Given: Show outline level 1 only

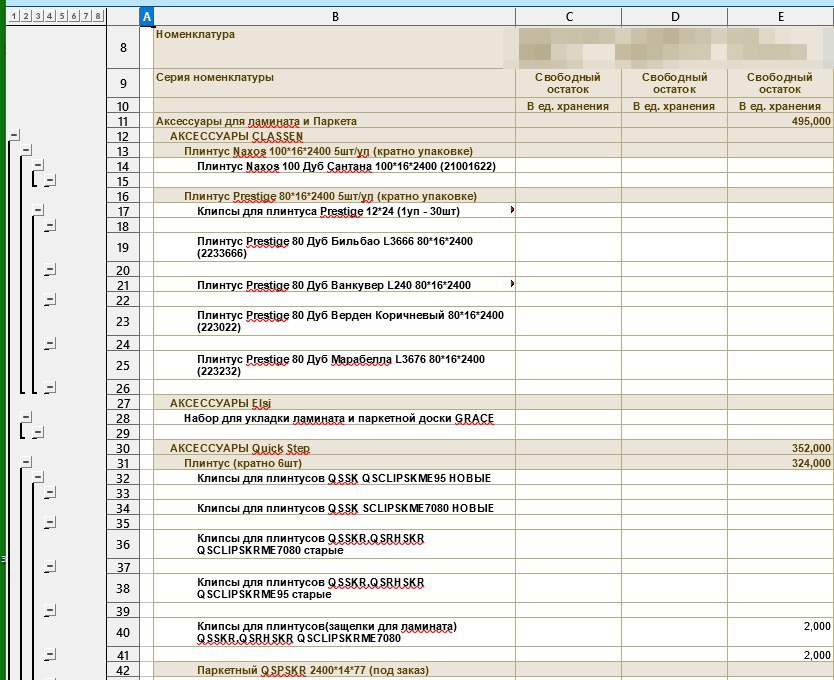Looking at the screenshot, I should tap(14, 16).
